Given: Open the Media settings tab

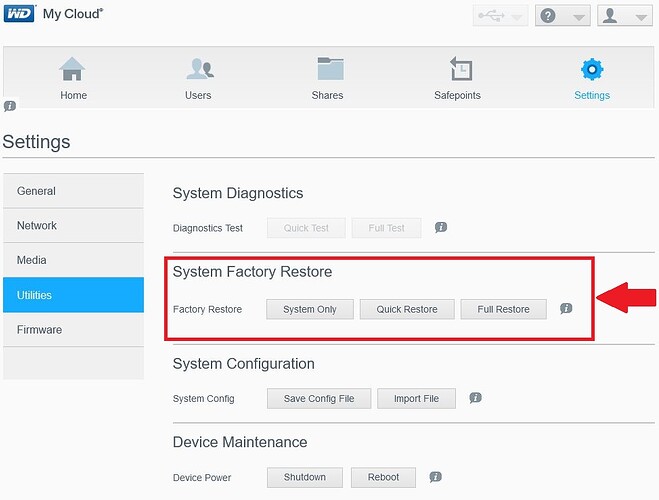Looking at the screenshot, I should [x=73, y=260].
